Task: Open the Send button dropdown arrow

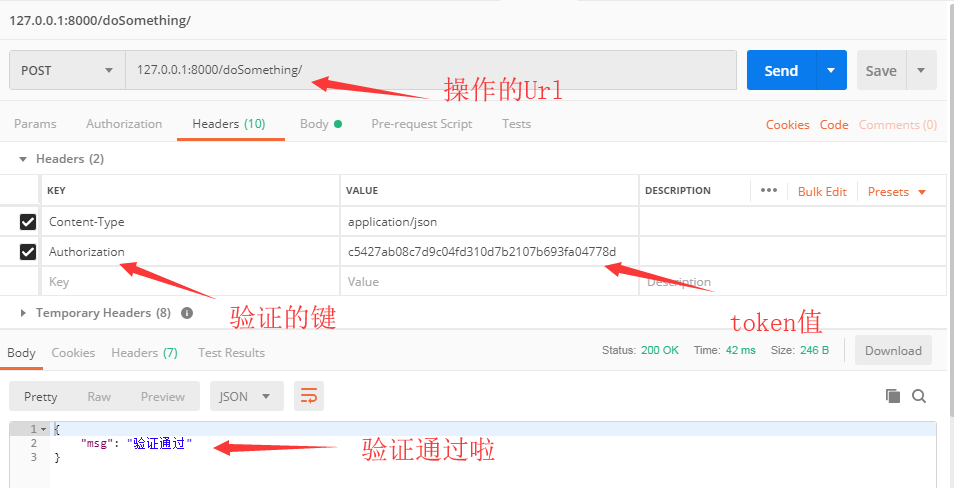Action: [831, 70]
